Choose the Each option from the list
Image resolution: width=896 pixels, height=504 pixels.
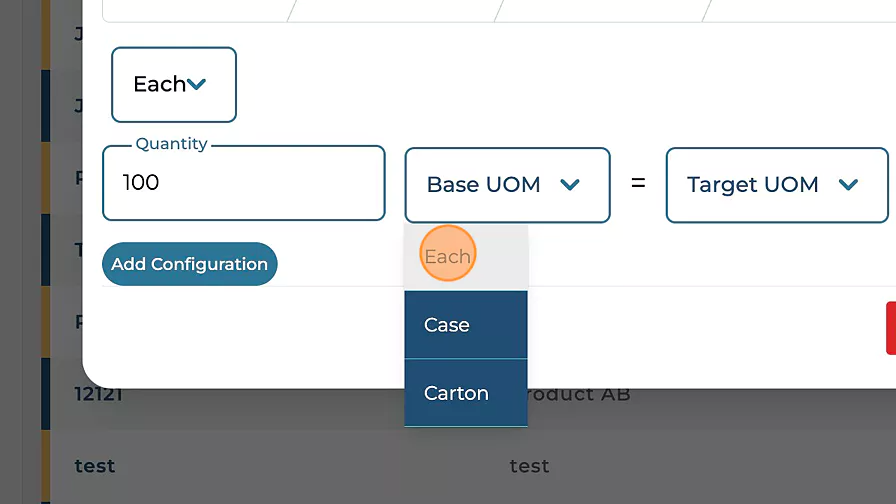(x=447, y=257)
